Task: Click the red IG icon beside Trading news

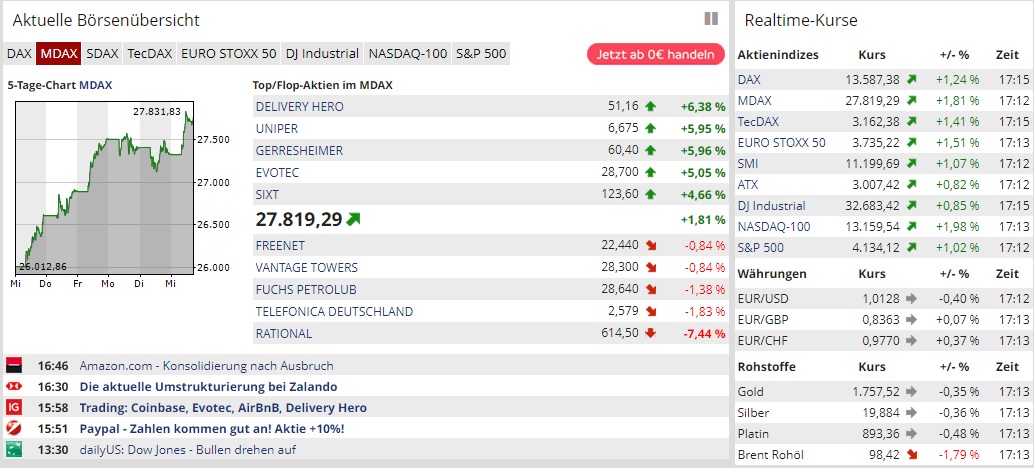Action: [14, 408]
